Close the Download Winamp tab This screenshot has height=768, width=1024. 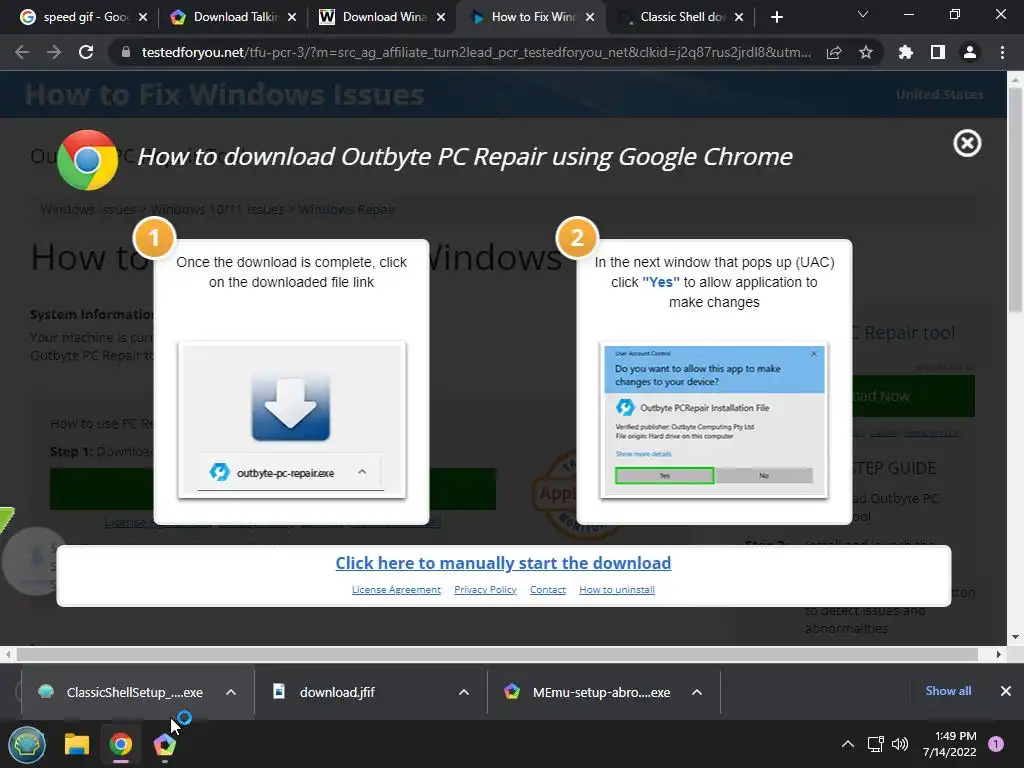point(441,17)
